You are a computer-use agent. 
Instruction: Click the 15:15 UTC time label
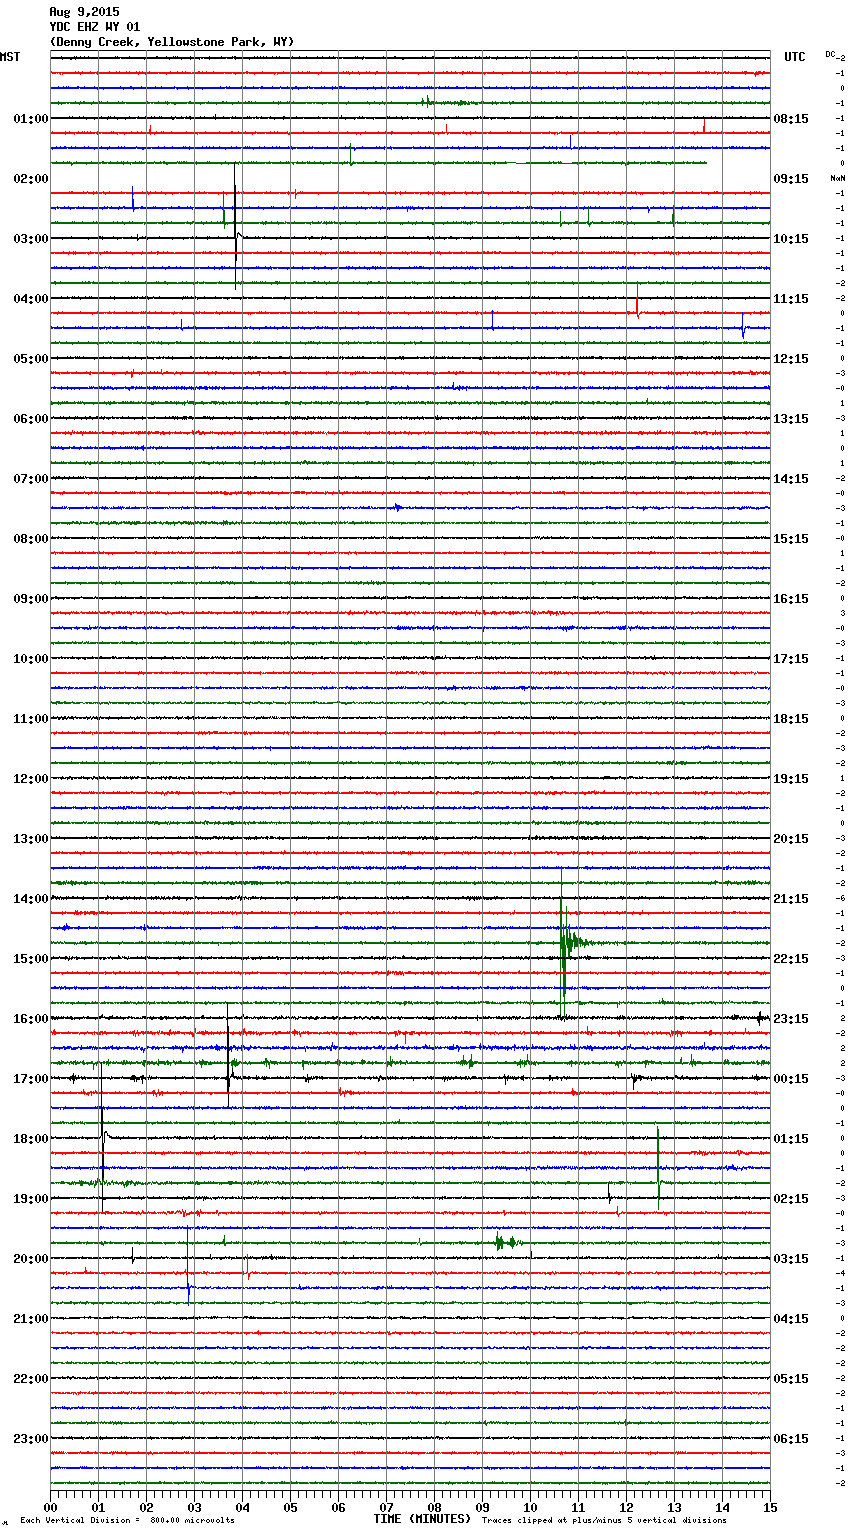click(791, 539)
